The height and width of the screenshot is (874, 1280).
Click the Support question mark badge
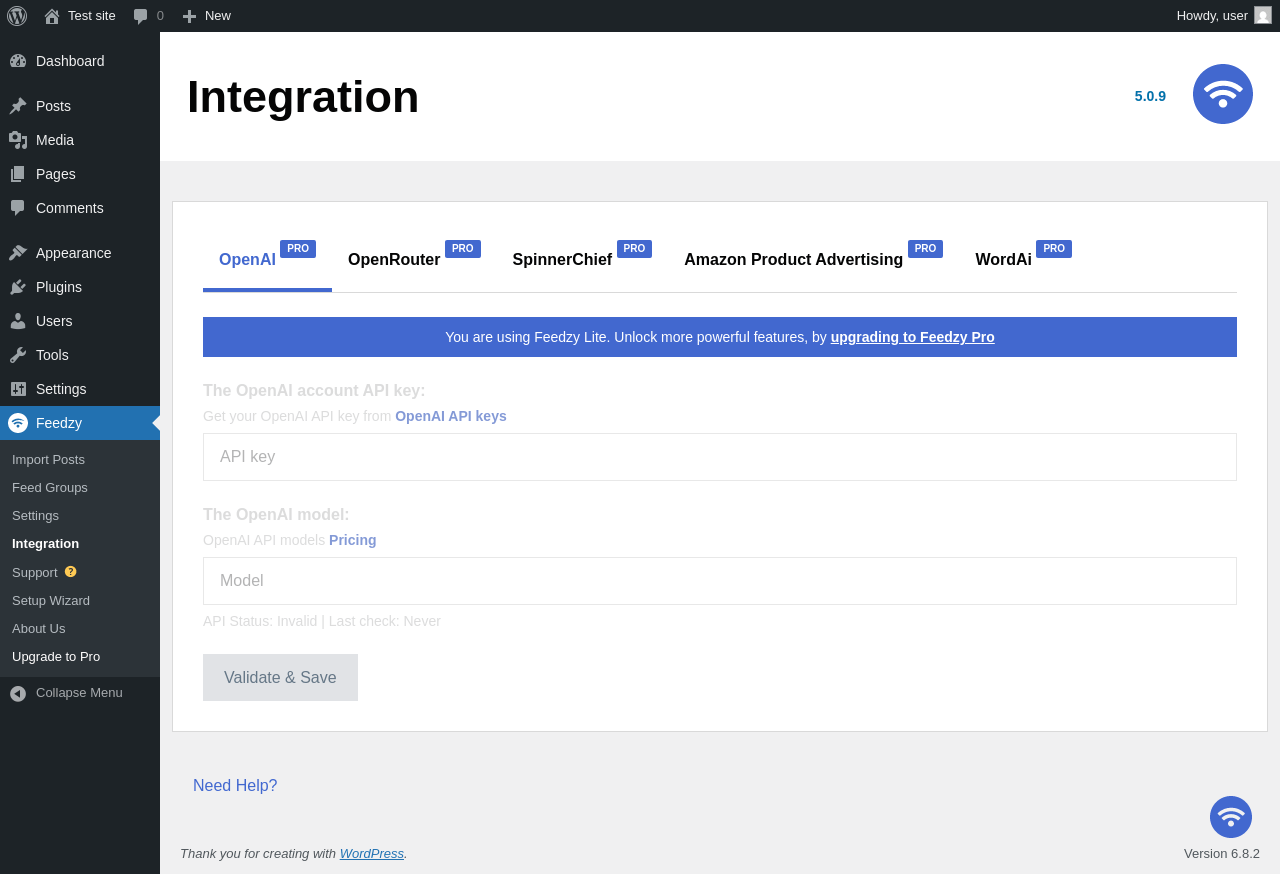coord(71,572)
